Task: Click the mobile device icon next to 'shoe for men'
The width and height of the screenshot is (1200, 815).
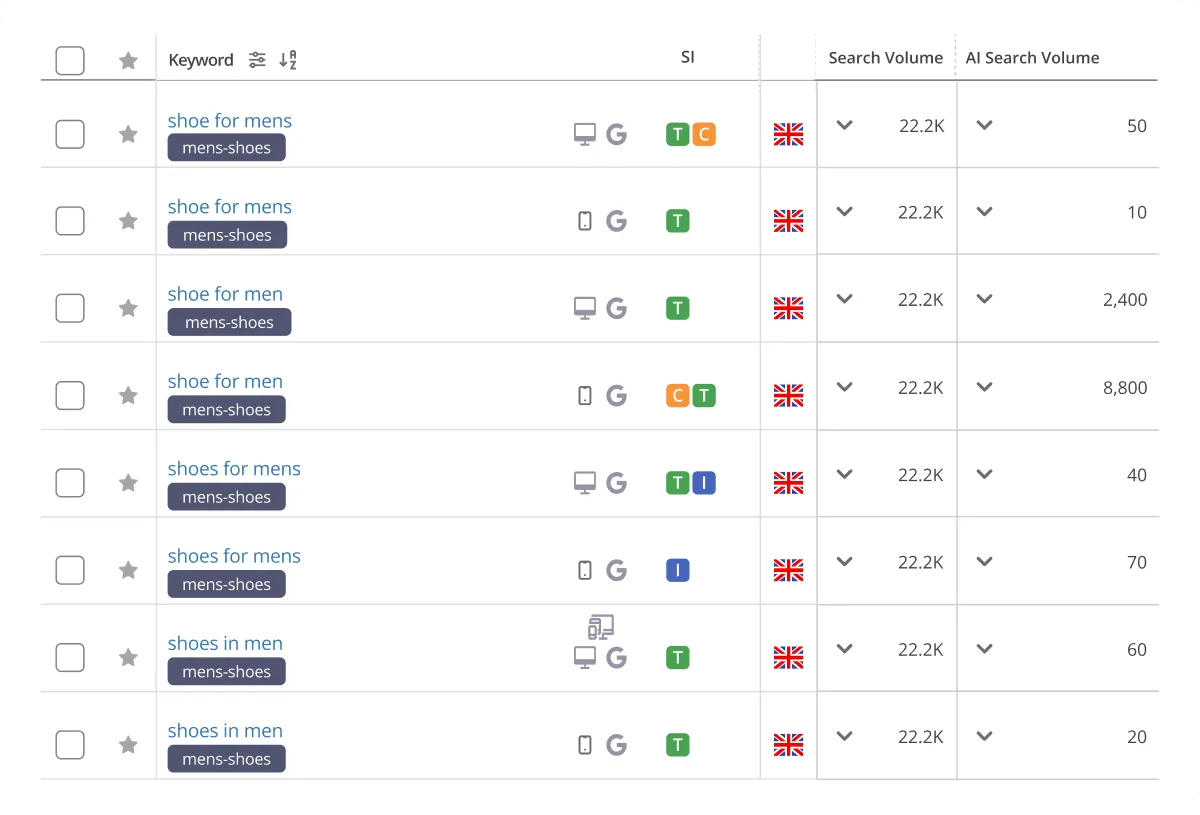Action: (x=585, y=395)
